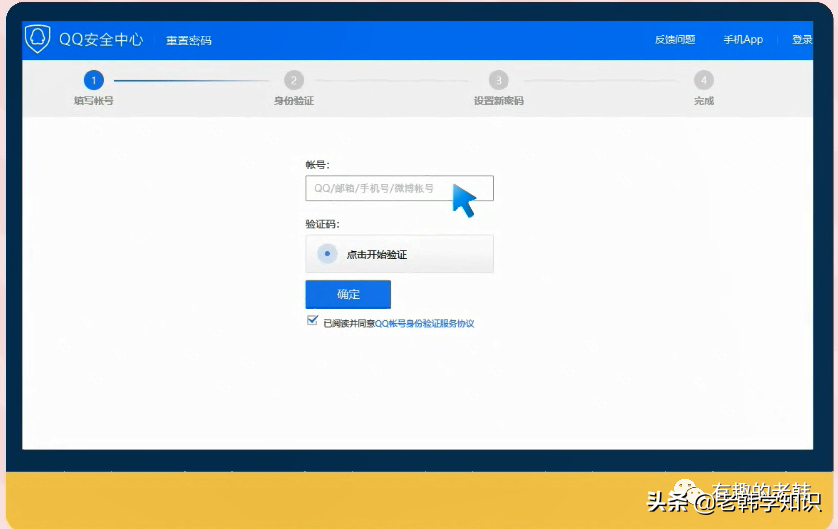Open the QQ帐号身份验证服务协议 link

point(424,323)
